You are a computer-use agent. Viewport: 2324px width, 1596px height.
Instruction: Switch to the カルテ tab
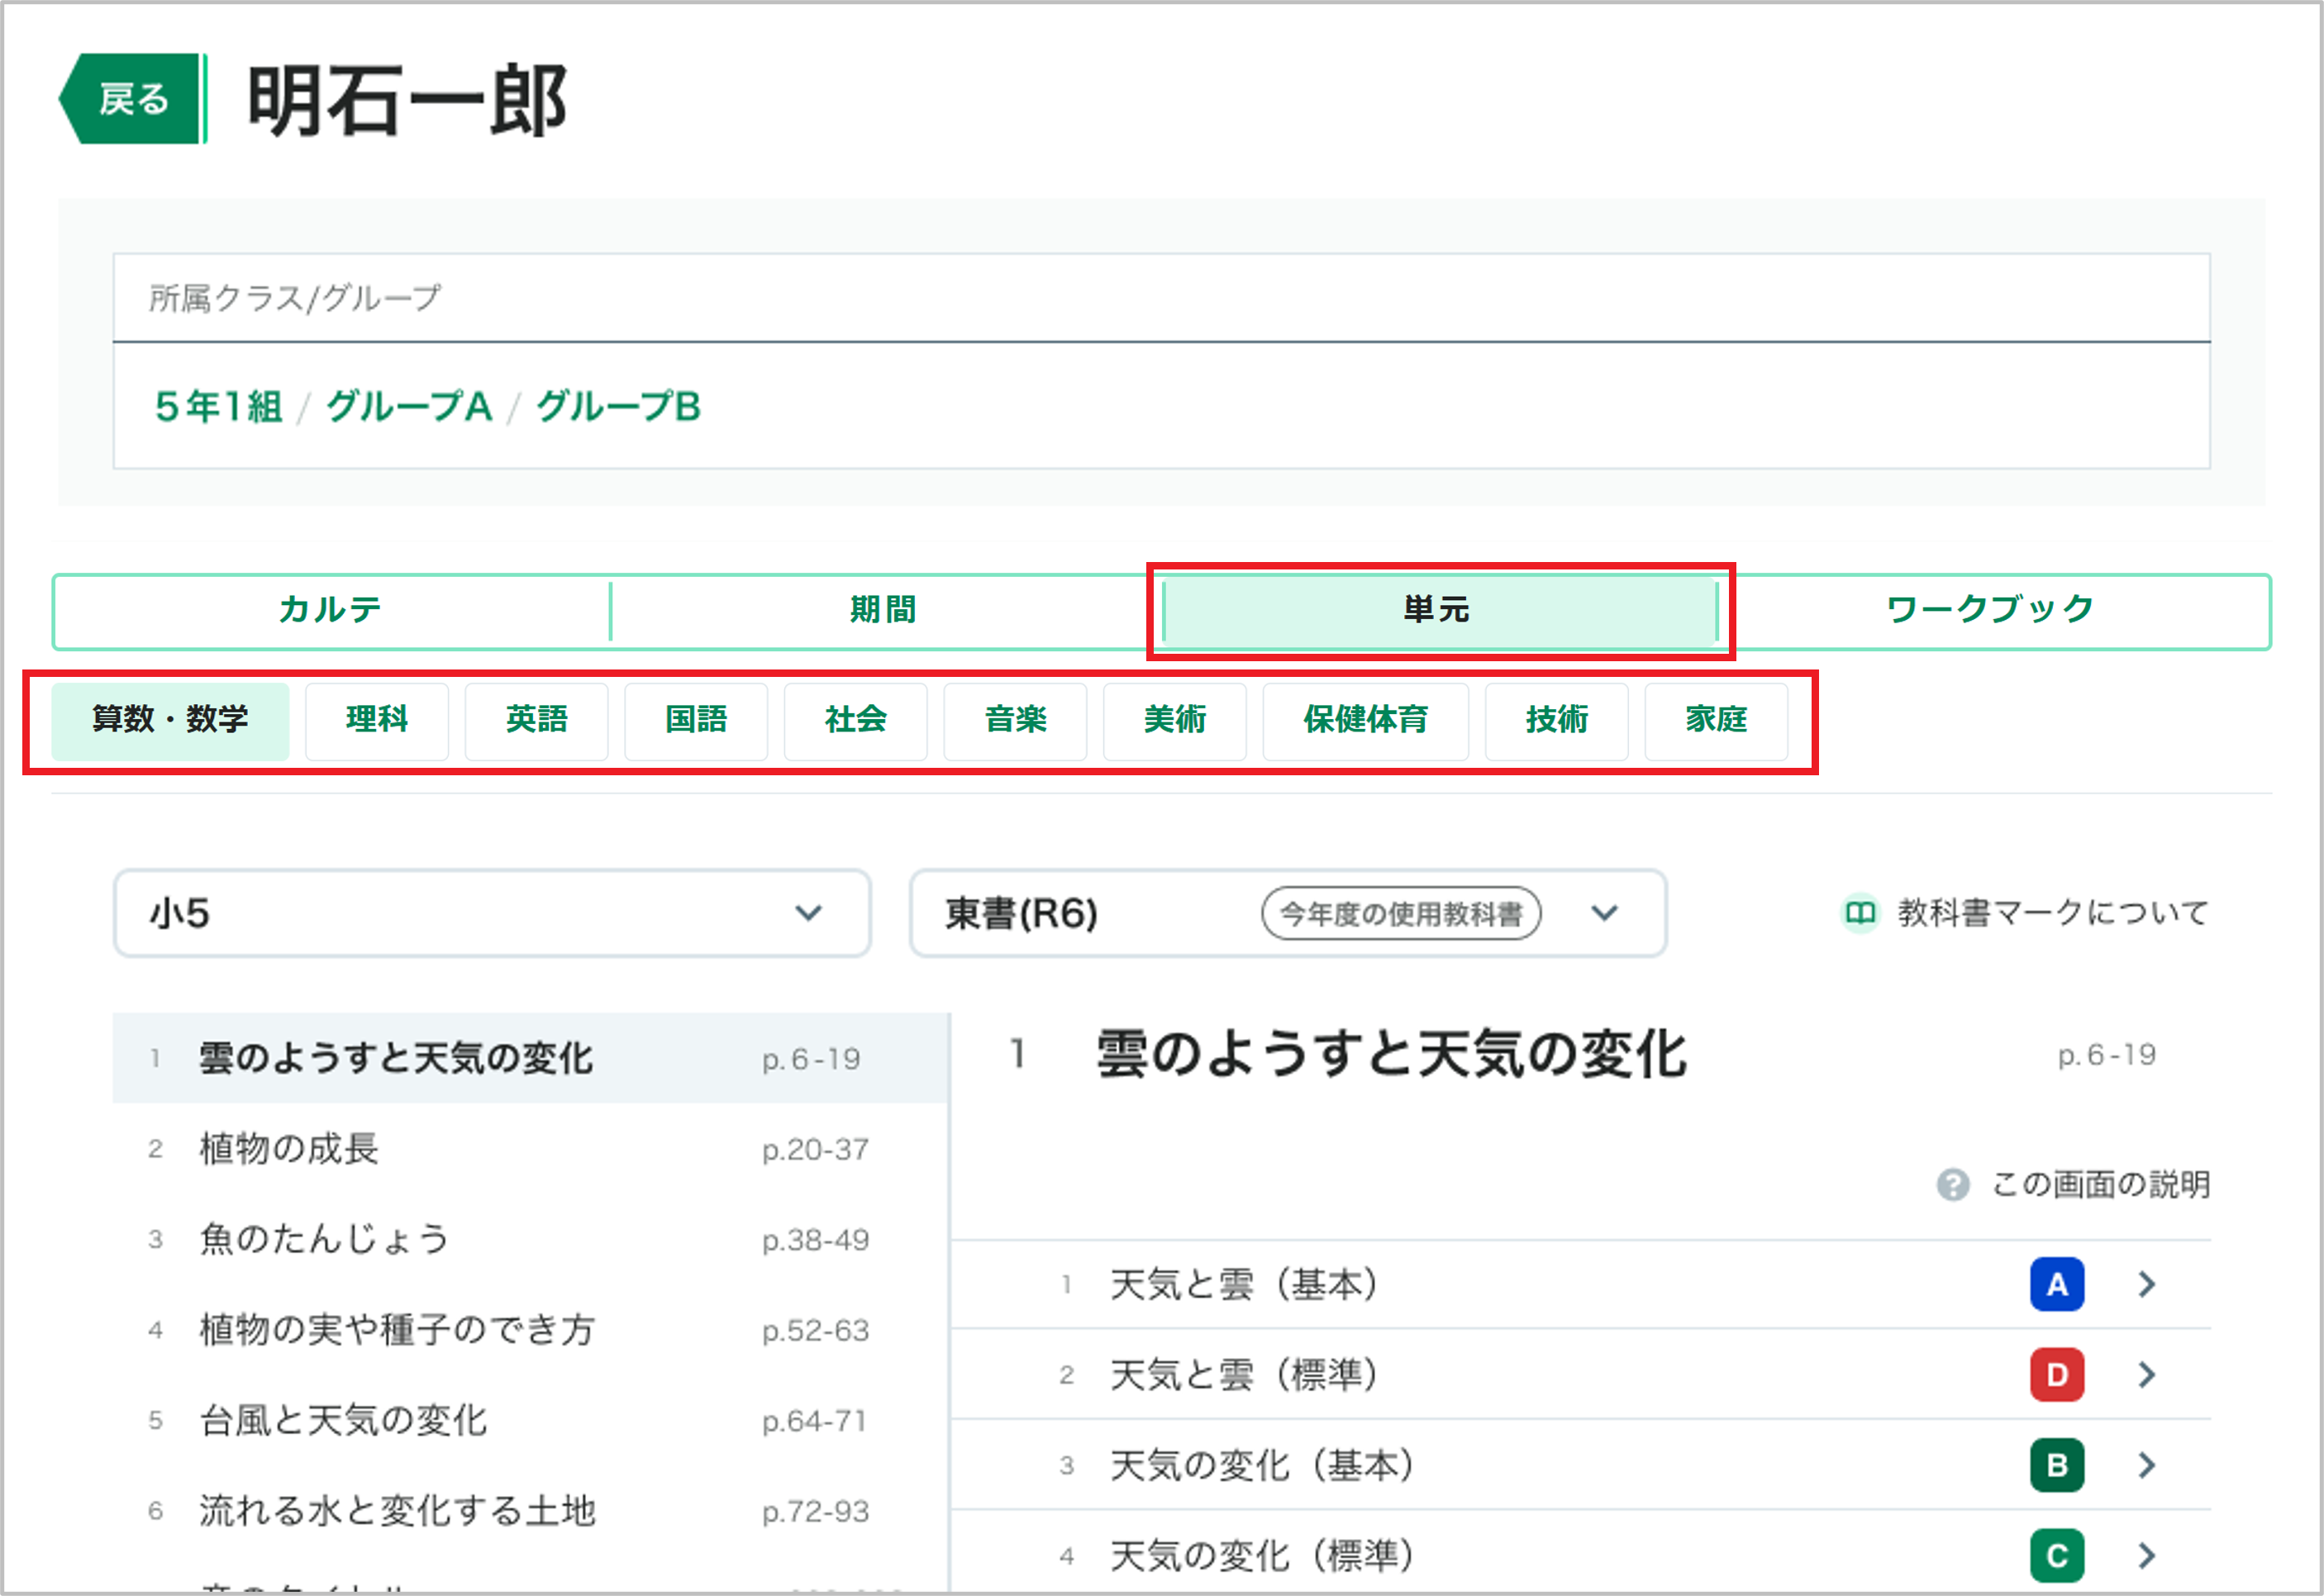pos(331,610)
